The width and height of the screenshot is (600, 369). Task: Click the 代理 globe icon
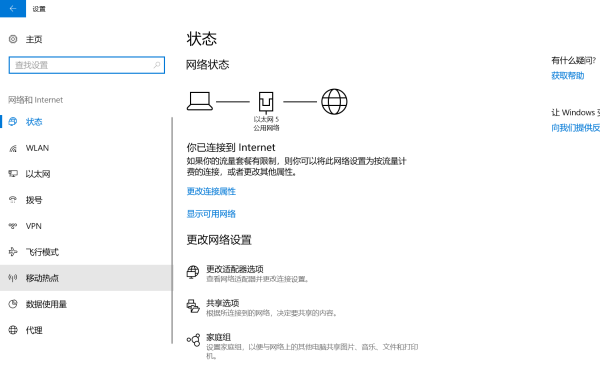[x=13, y=330]
